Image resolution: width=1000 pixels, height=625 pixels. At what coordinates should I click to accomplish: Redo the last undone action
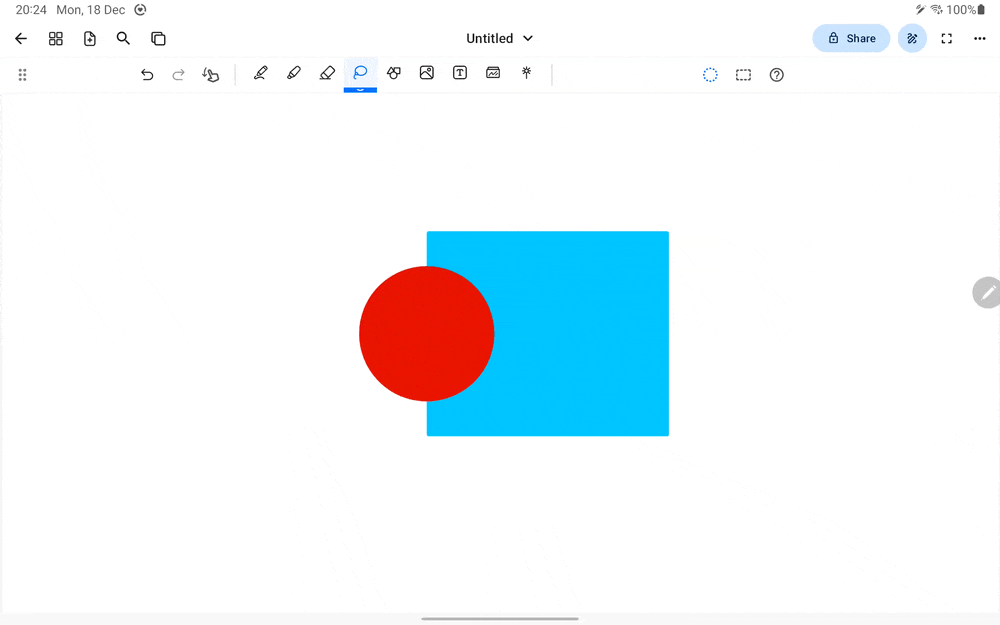(x=179, y=75)
